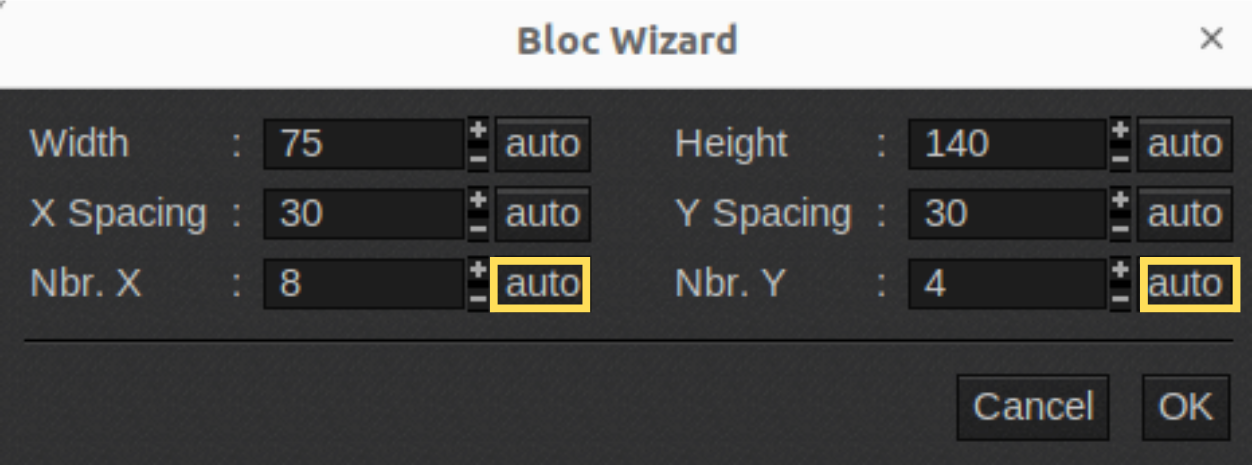Select the Nbr. X input box
This screenshot has height=465, width=1252.
(x=364, y=284)
